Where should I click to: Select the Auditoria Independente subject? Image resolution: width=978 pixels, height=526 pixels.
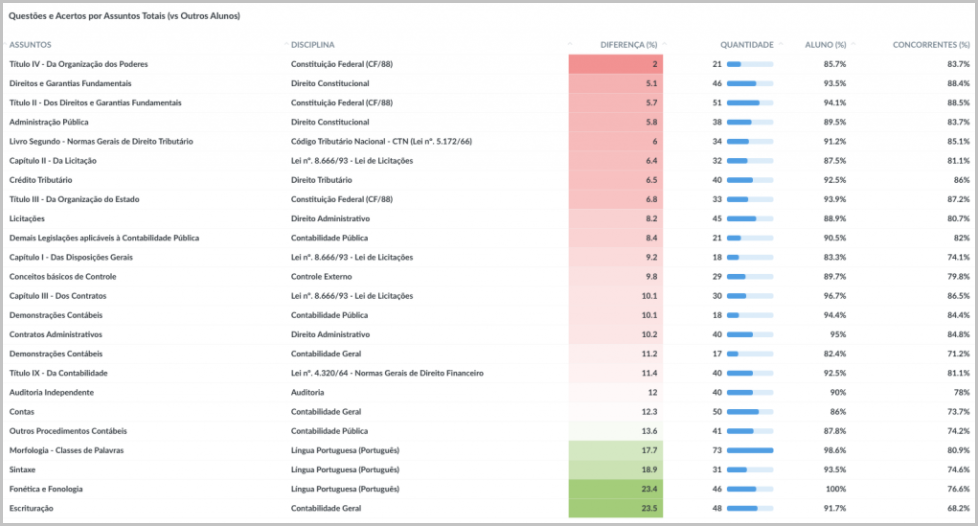tap(51, 392)
